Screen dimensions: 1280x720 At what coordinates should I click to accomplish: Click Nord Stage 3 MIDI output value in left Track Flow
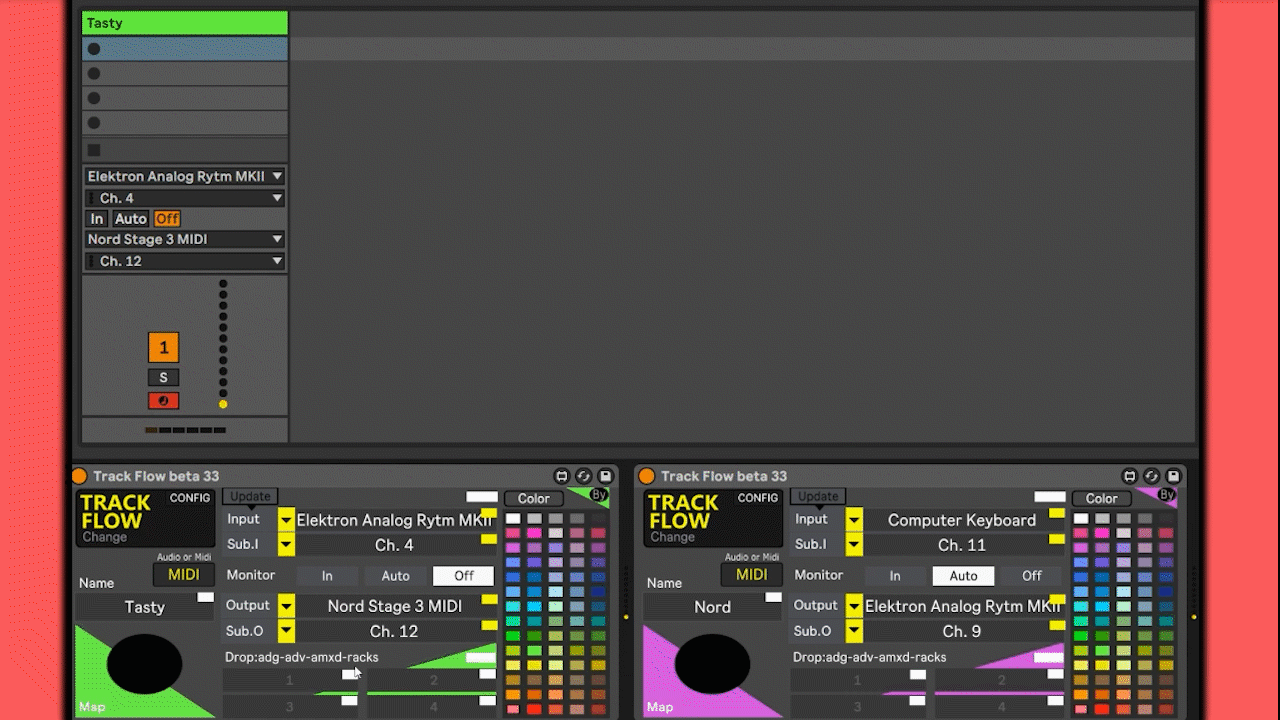click(394, 606)
